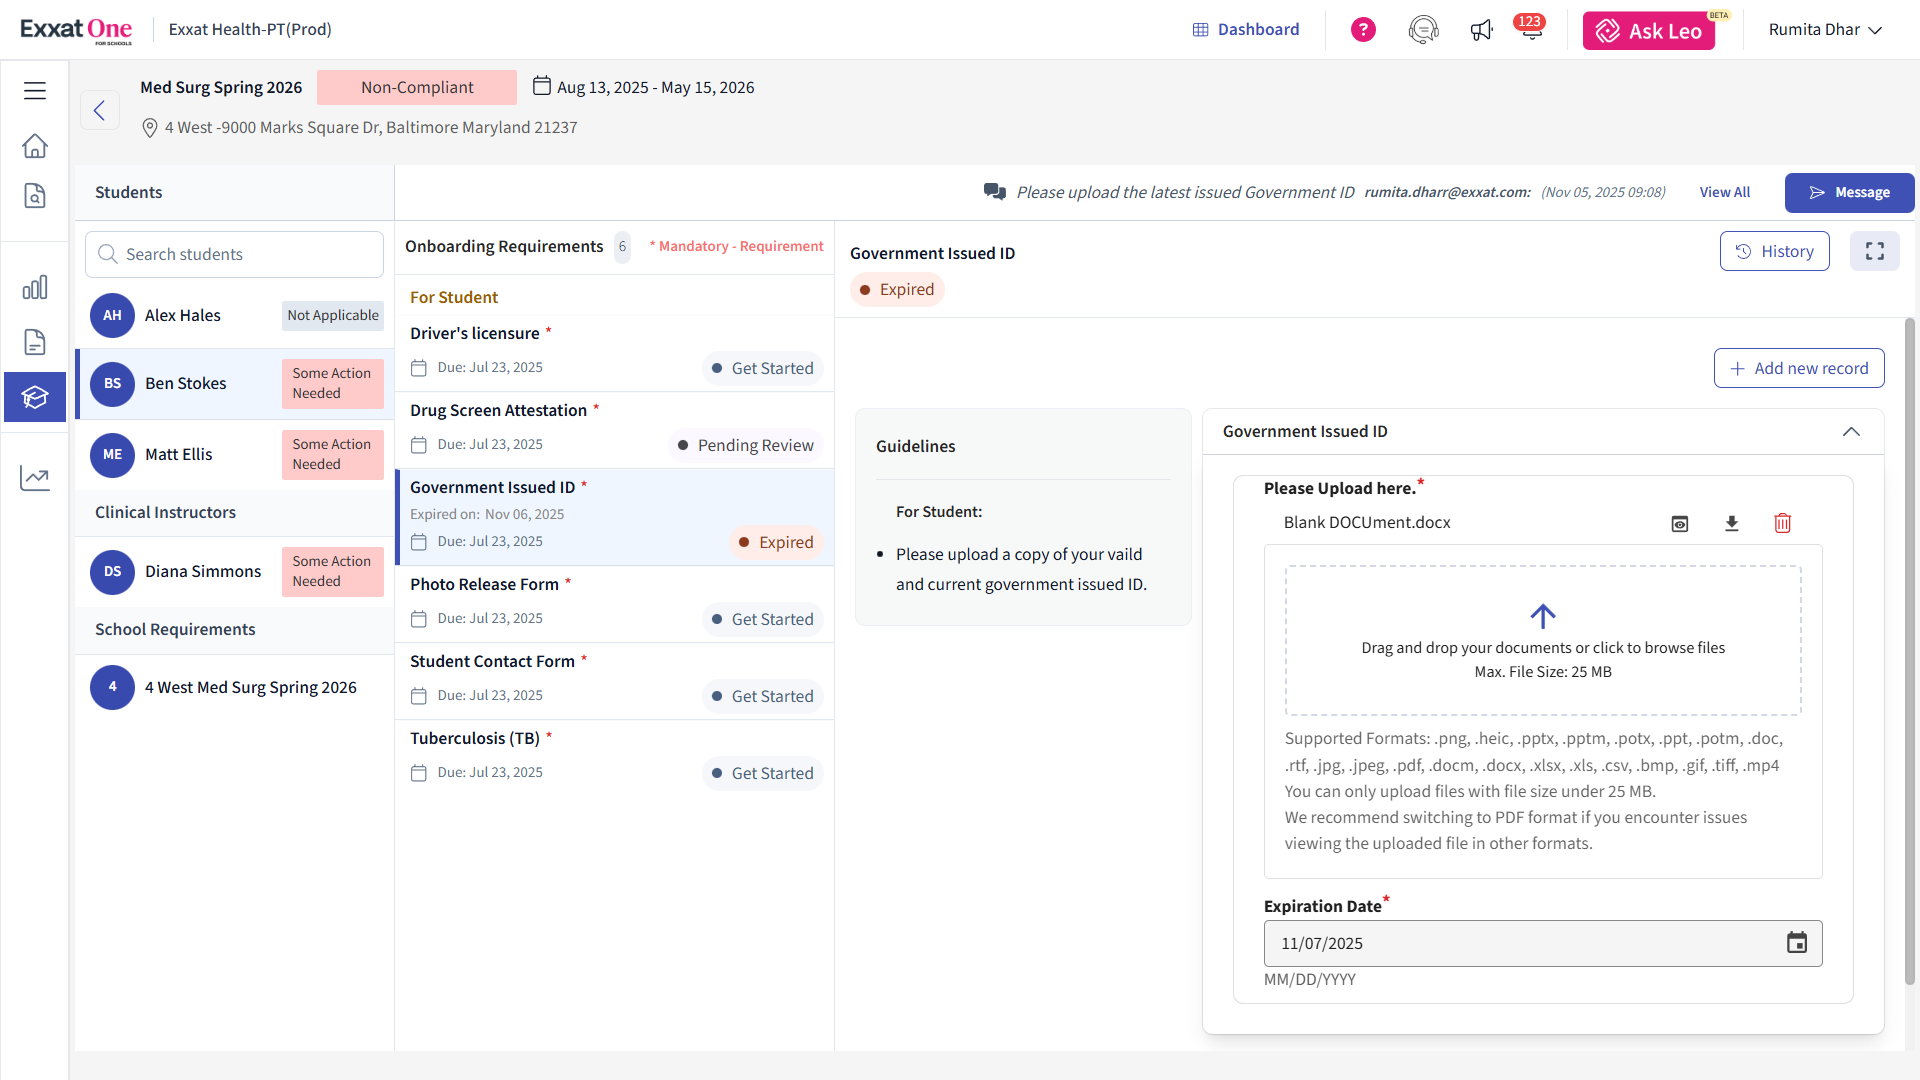
Task: Click the hamburger menu icon
Action: (x=35, y=91)
